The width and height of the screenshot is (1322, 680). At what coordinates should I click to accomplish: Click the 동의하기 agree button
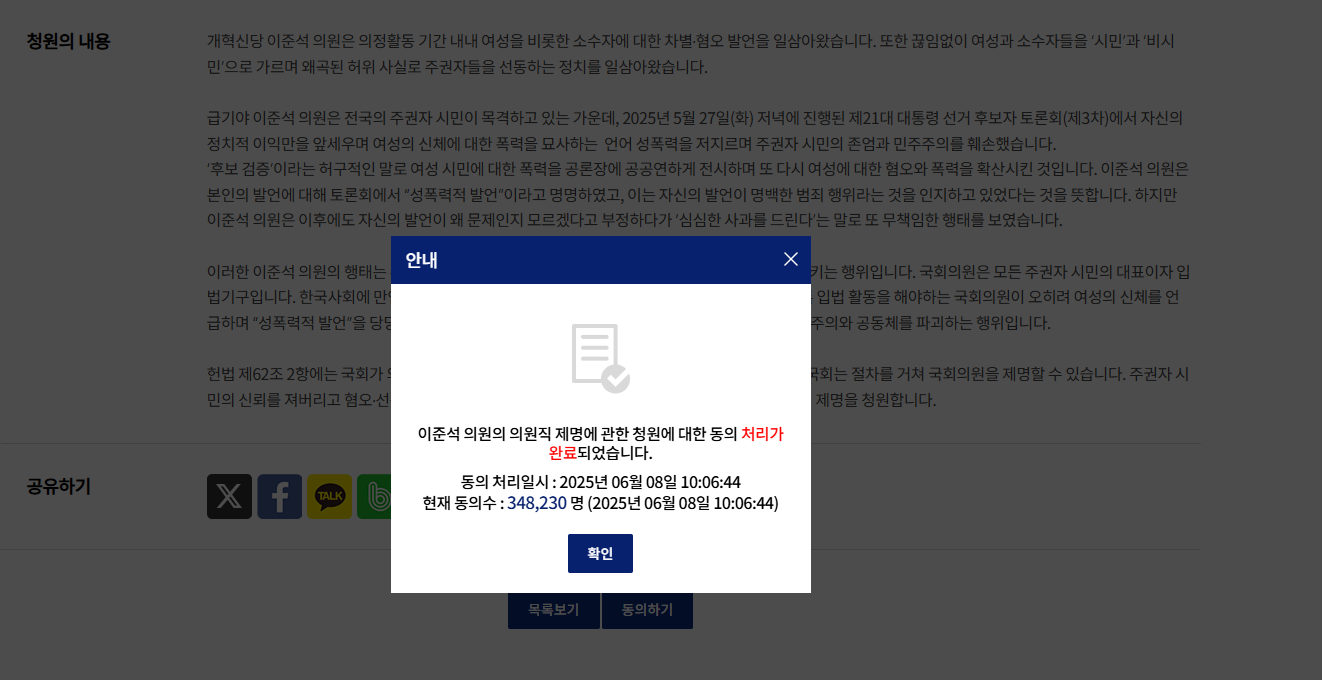tap(646, 610)
